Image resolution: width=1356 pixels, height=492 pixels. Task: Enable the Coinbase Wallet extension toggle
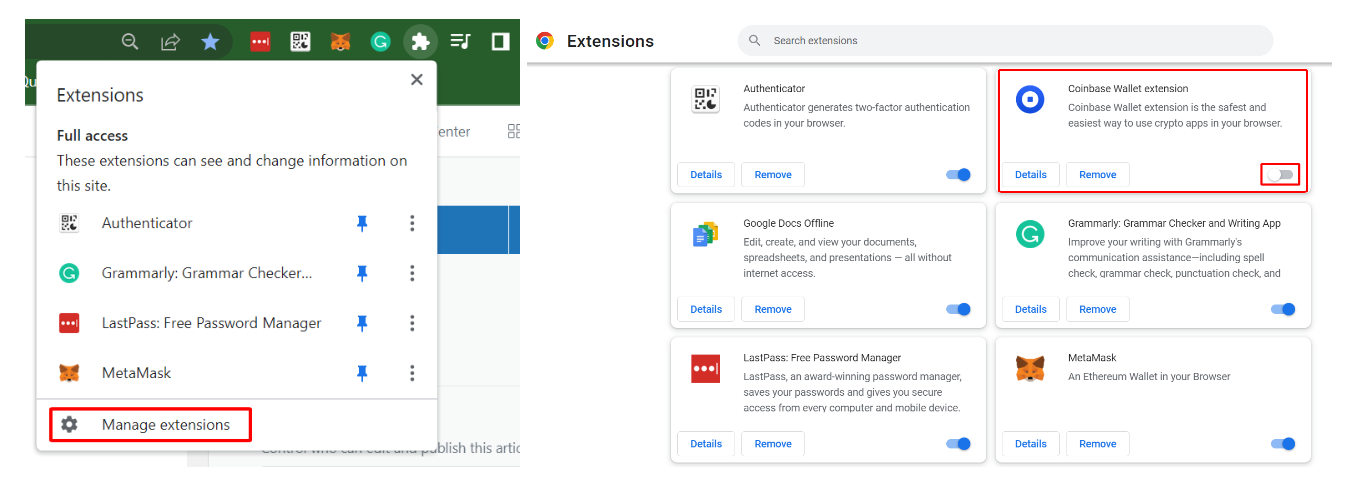1281,175
